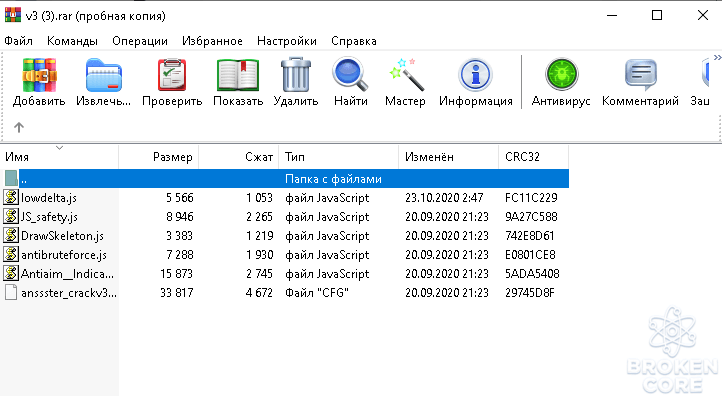Open the Файл menu
Image resolution: width=722 pixels, height=396 pixels.
[x=18, y=41]
